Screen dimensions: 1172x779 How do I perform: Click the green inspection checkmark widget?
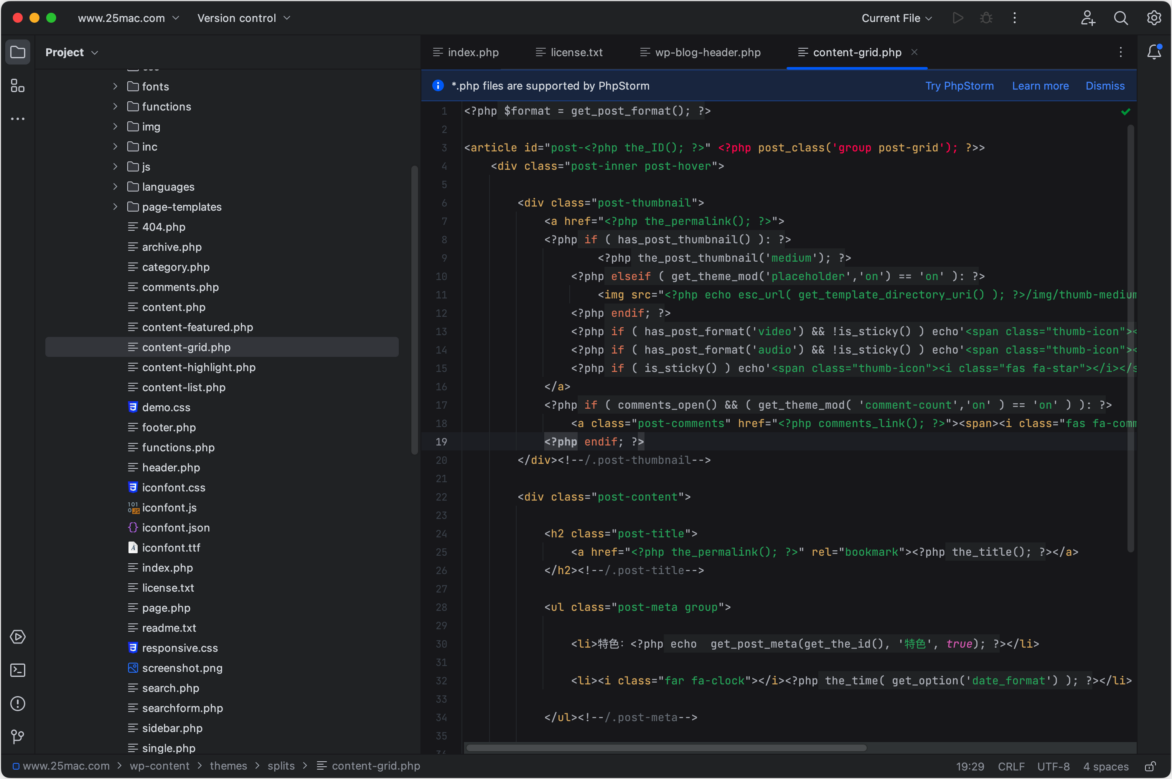click(x=1125, y=111)
